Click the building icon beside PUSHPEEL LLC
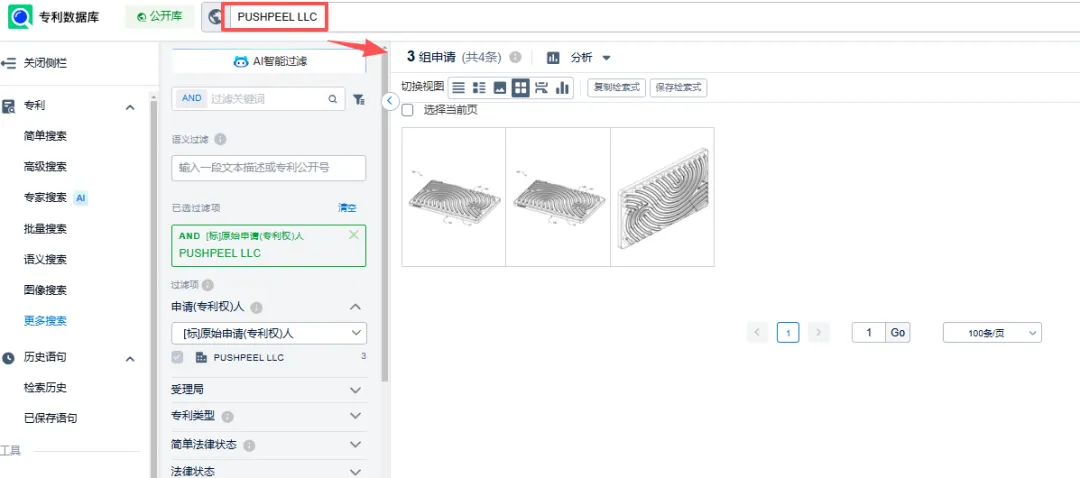The image size is (1080, 478). point(201,357)
